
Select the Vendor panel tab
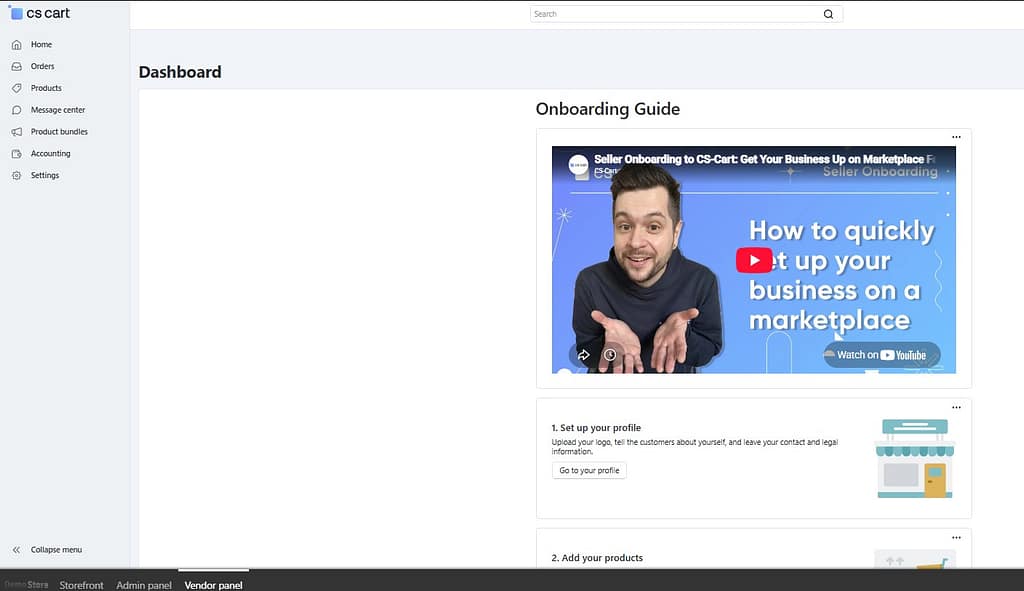(x=214, y=585)
